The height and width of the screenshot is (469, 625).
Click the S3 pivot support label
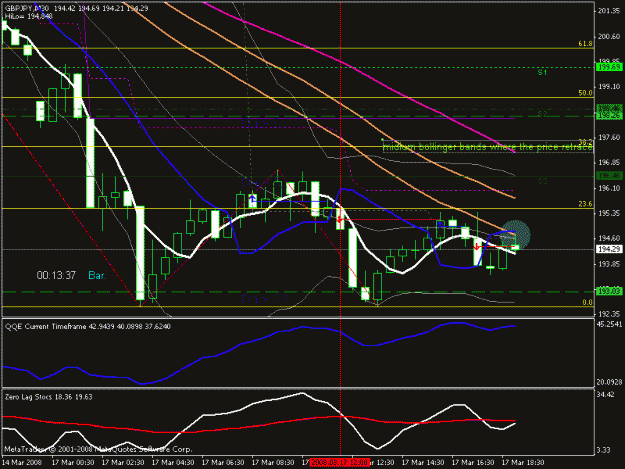(x=542, y=181)
